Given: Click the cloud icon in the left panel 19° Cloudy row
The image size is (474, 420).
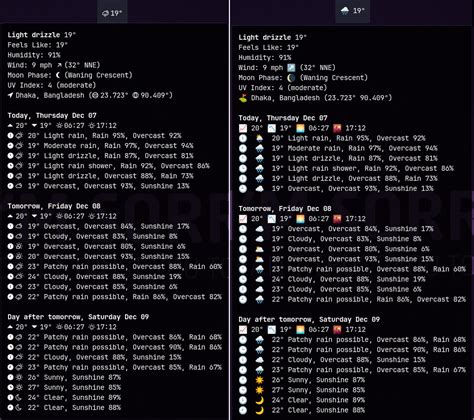Looking at the screenshot, I should [x=19, y=236].
